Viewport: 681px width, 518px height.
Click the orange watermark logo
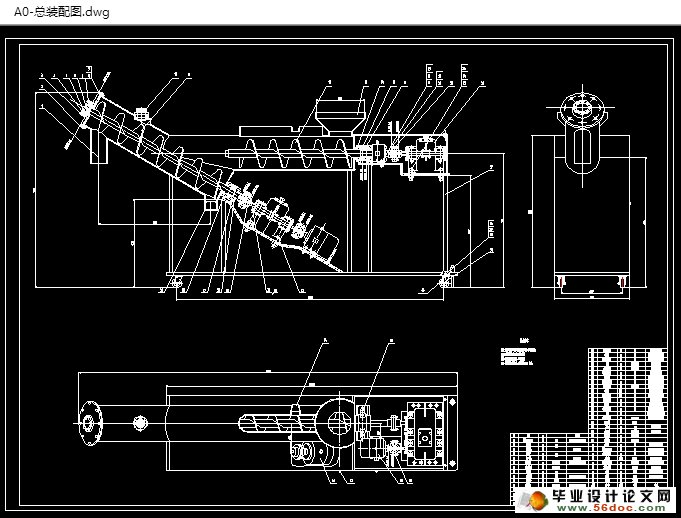(535, 499)
